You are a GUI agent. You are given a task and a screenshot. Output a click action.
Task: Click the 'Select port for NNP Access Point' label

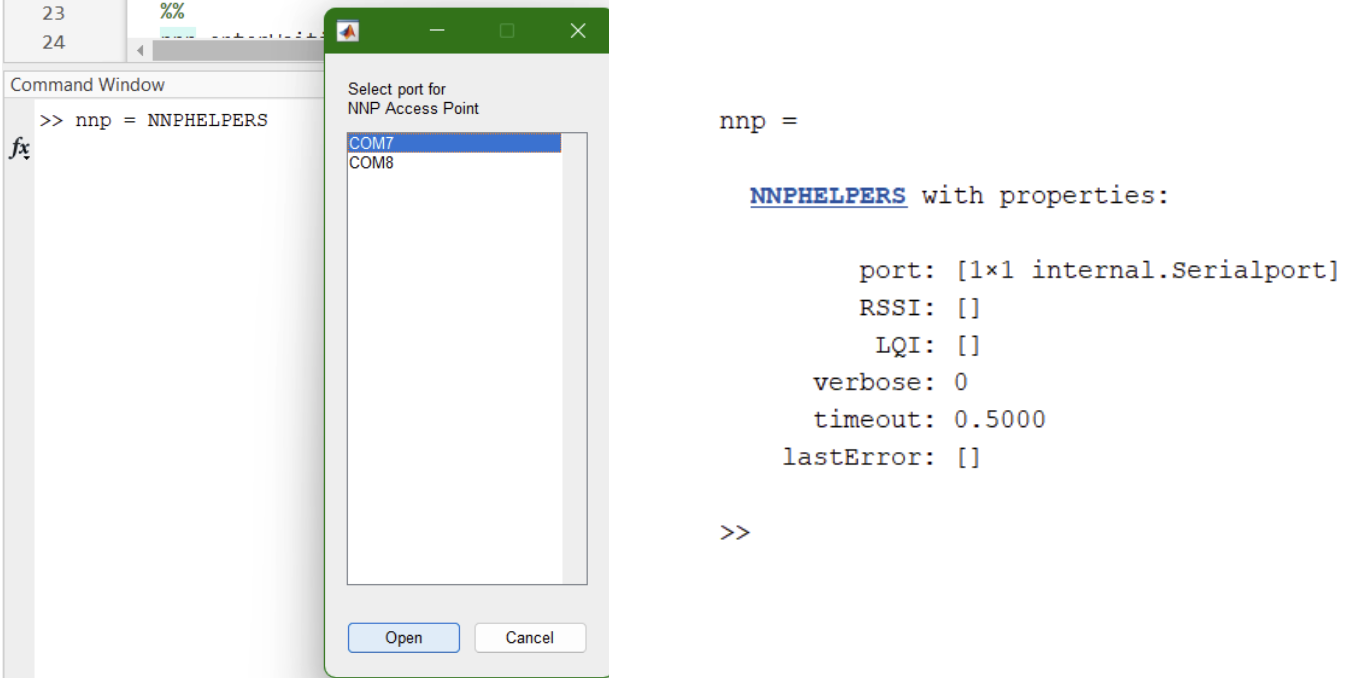(x=413, y=99)
